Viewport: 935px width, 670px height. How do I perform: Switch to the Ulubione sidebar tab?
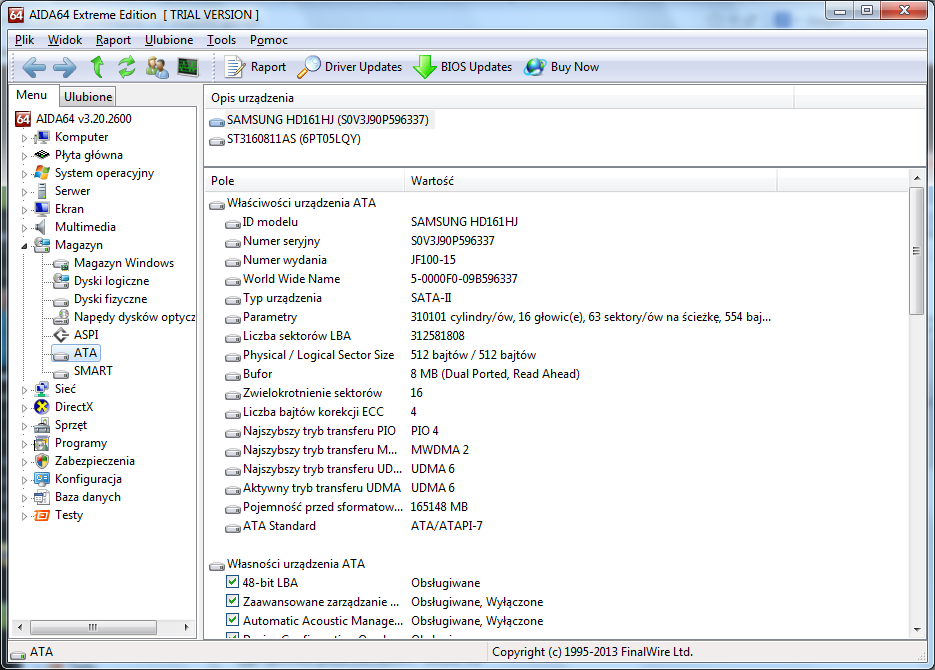[88, 97]
